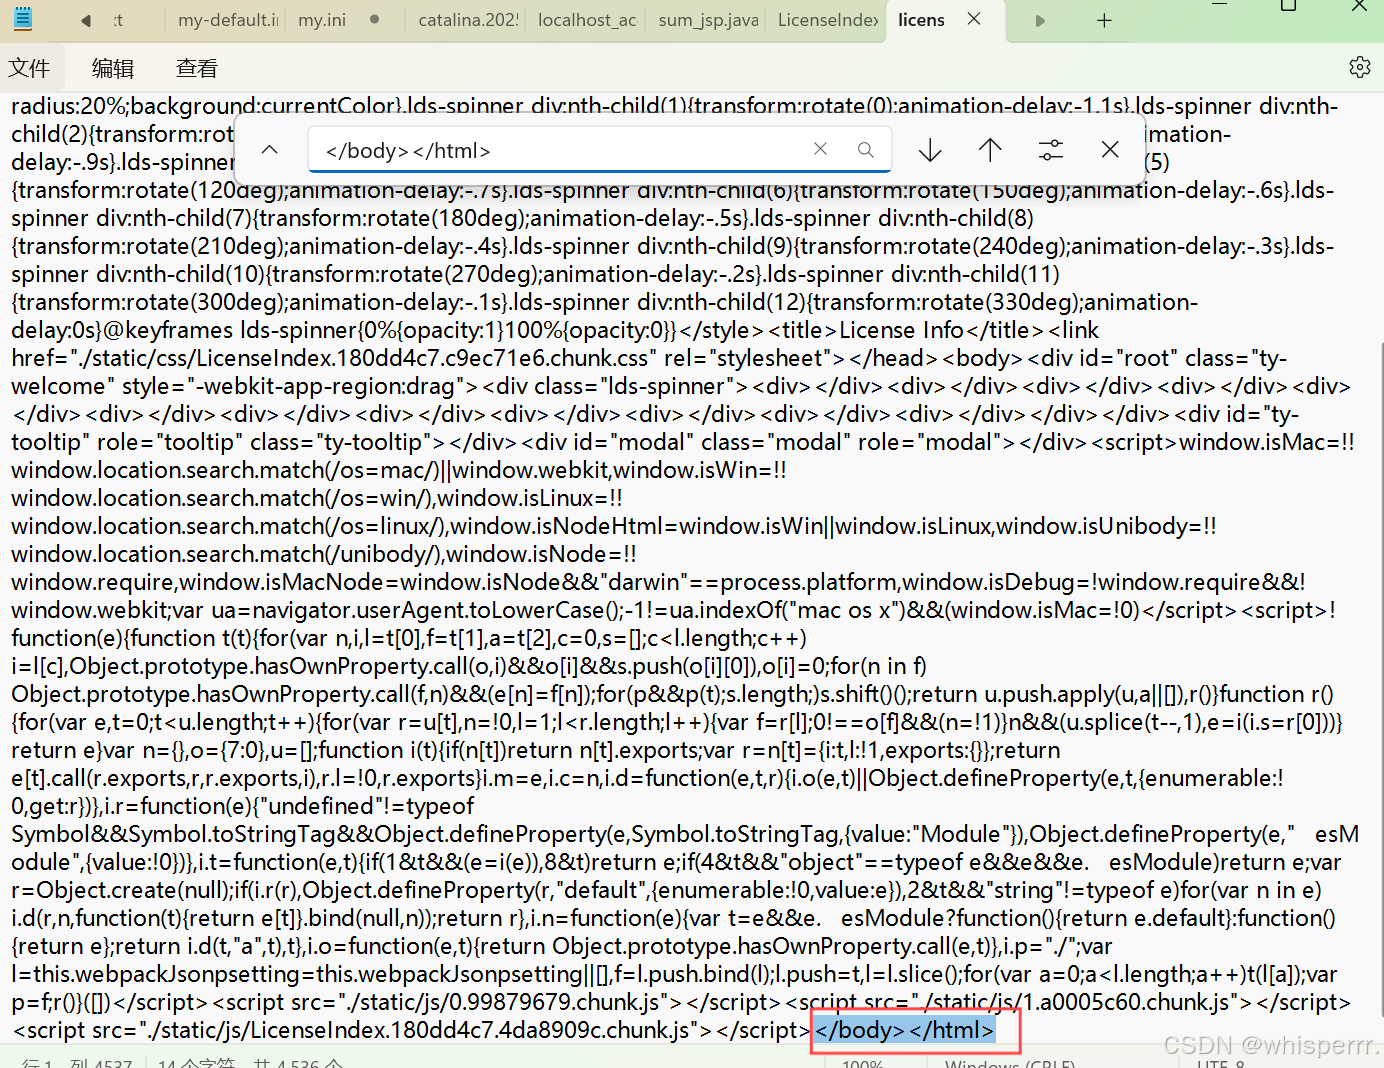Screen dimensions: 1384x1068
Task: Add a new tab with plus button
Action: coord(1104,20)
